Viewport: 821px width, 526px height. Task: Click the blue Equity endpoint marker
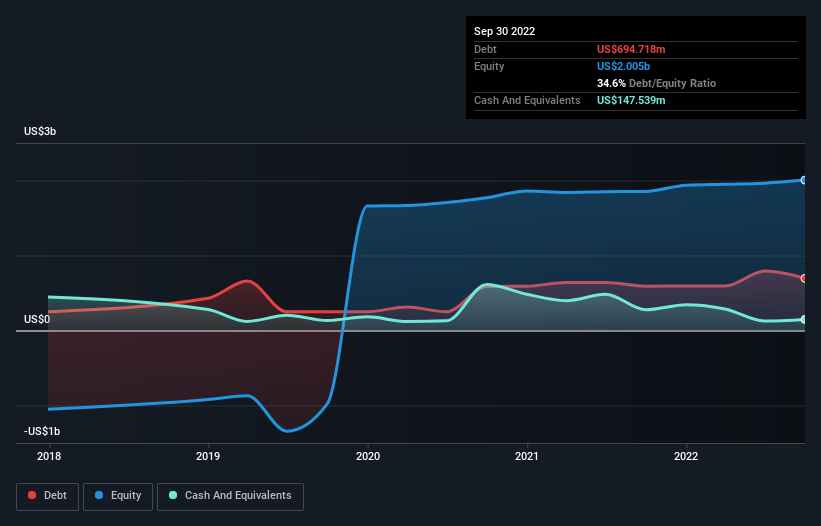(804, 180)
